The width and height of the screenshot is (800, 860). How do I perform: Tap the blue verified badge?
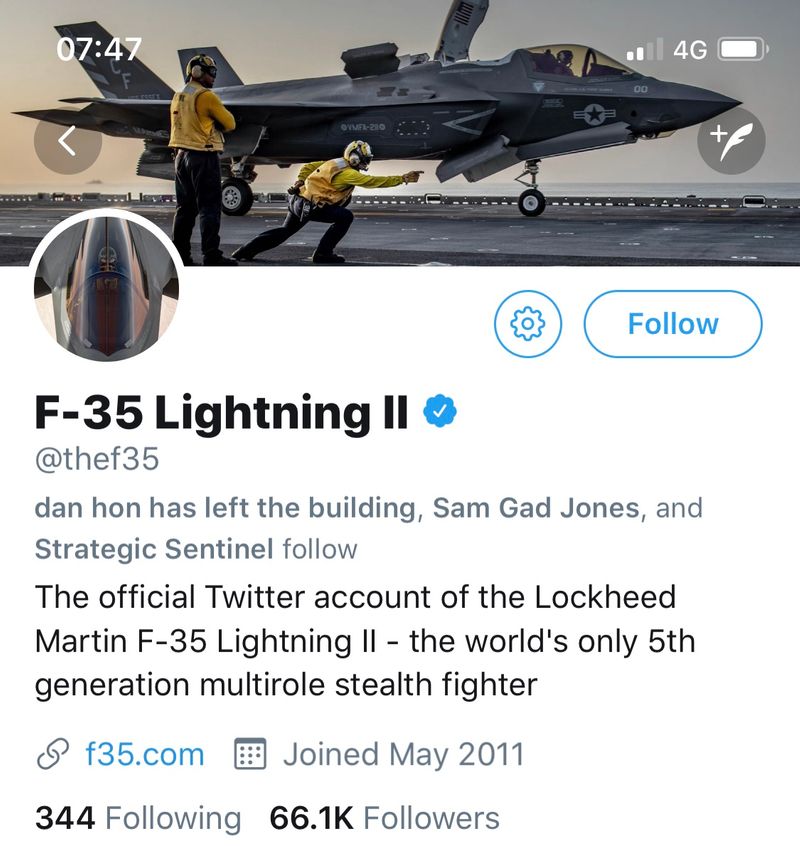click(441, 411)
